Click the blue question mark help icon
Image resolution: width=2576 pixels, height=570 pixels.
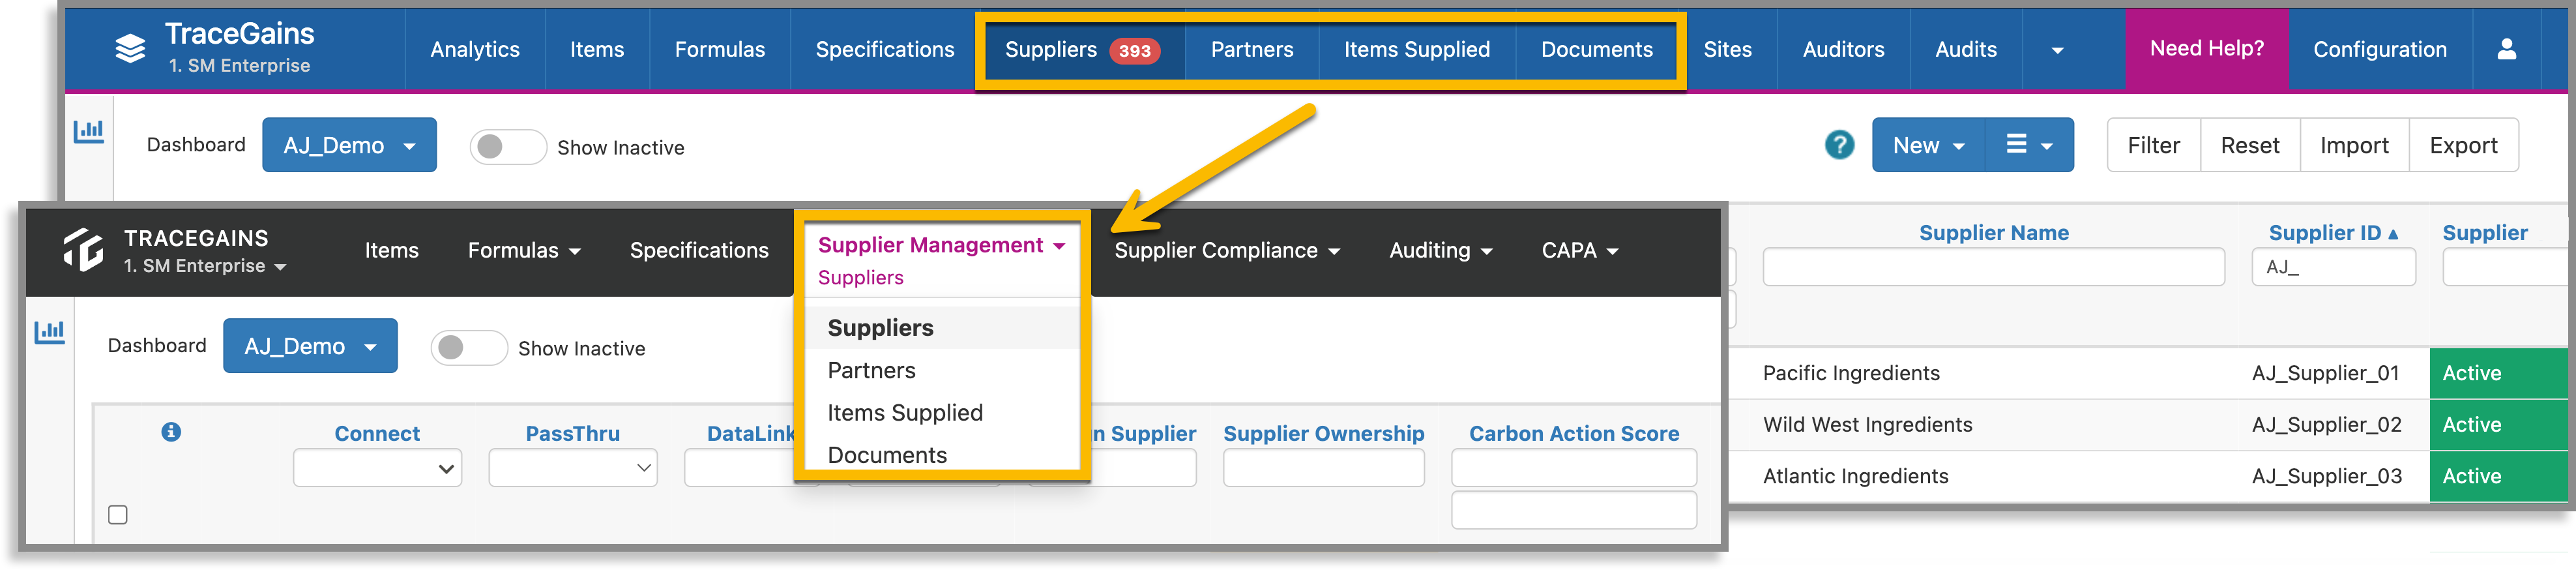1839,145
